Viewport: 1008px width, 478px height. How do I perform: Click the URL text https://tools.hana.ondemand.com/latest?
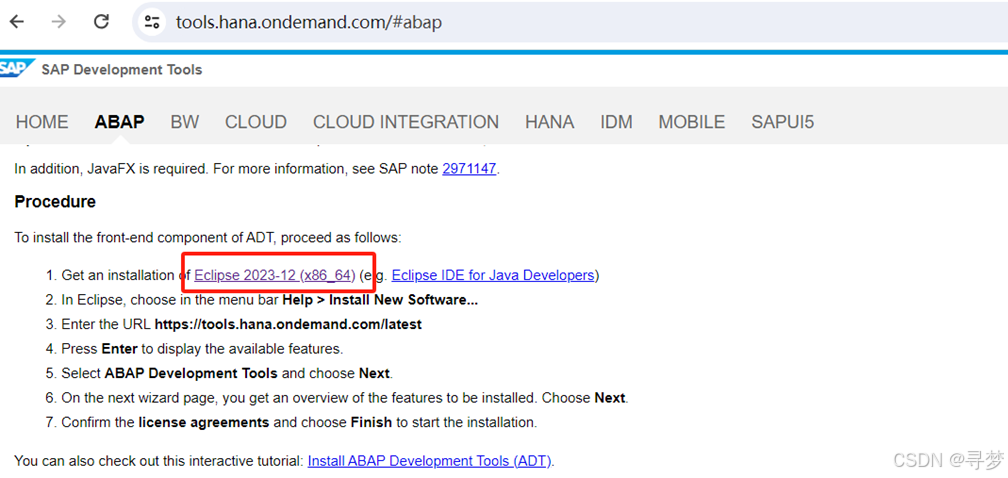[288, 324]
